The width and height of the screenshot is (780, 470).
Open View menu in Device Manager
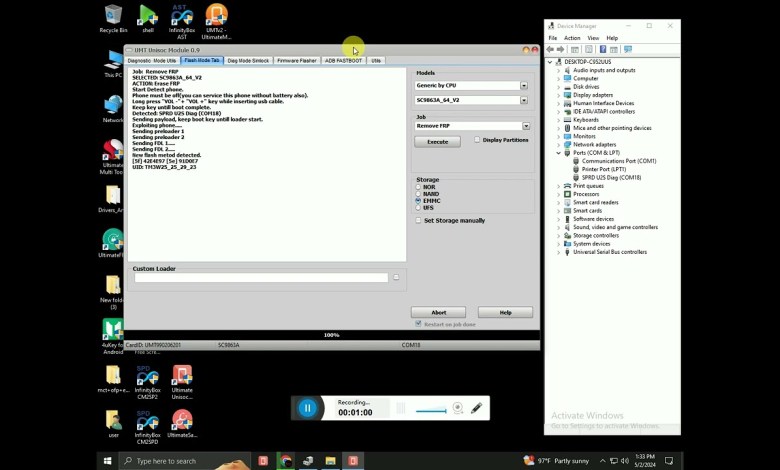[593, 38]
